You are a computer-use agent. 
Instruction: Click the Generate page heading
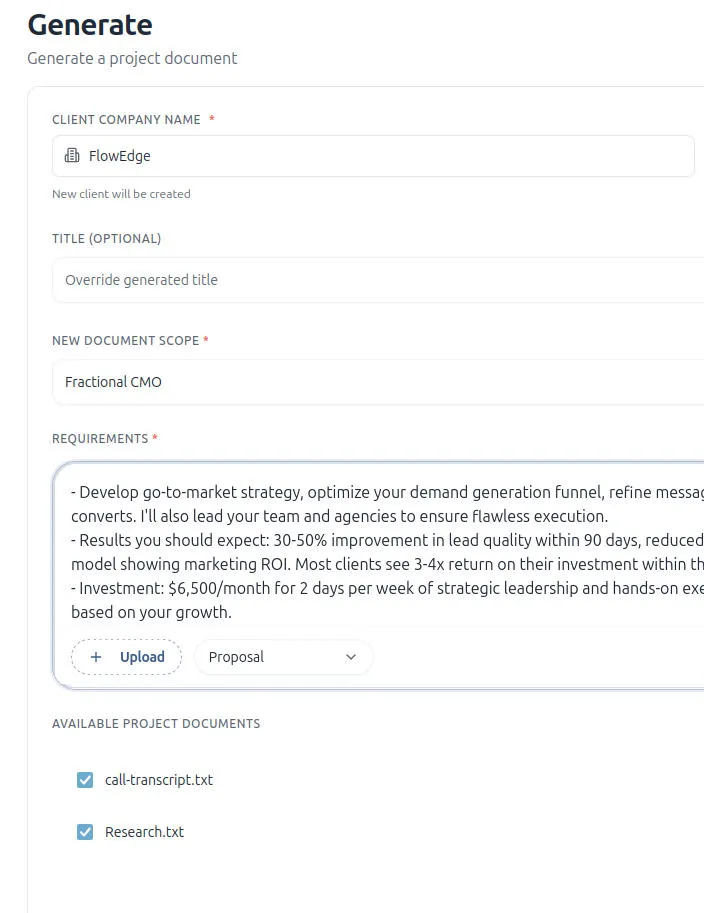[x=89, y=24]
